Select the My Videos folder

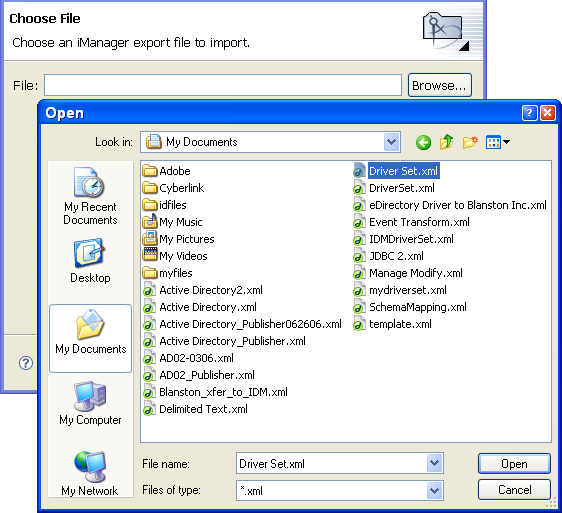(175, 256)
